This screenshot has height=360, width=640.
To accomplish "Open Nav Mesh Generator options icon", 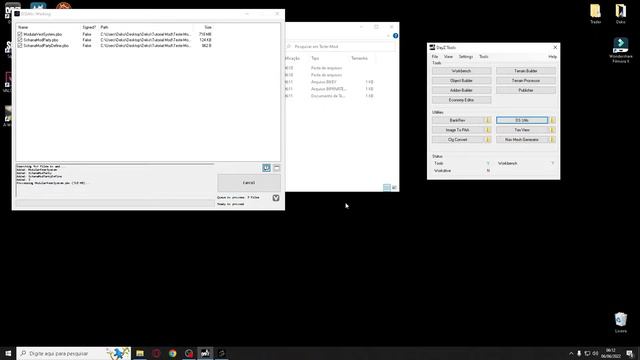I will point(553,140).
